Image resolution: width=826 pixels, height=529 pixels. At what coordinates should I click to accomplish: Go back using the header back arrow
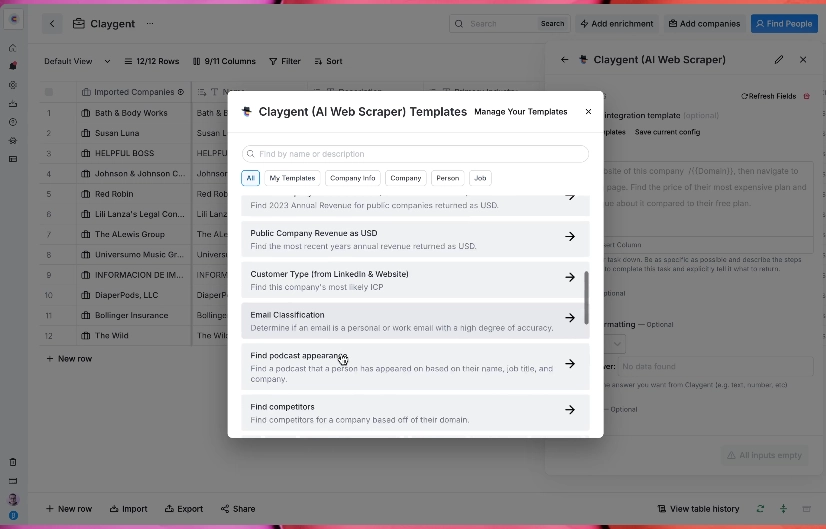(52, 24)
